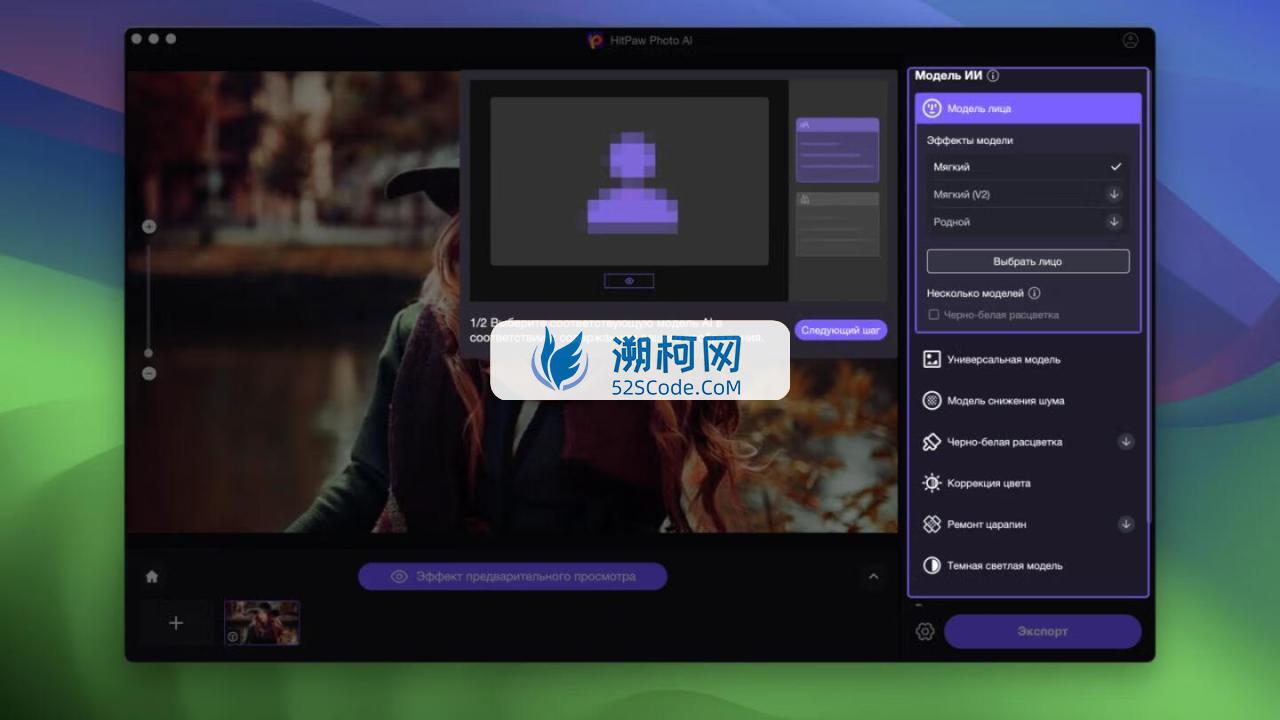
Task: Download the Черно-белая расцветка model
Action: tap(1126, 441)
